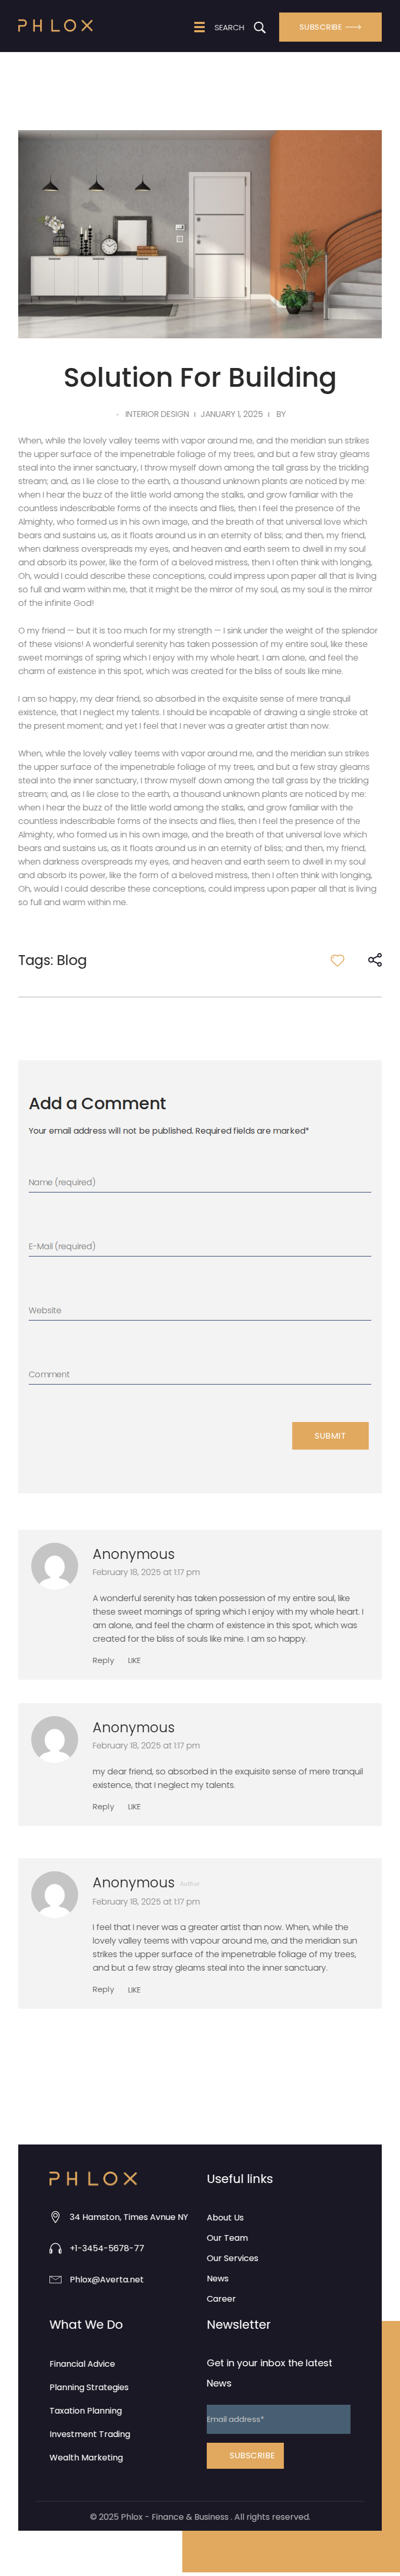Submit the comment form

[330, 1435]
